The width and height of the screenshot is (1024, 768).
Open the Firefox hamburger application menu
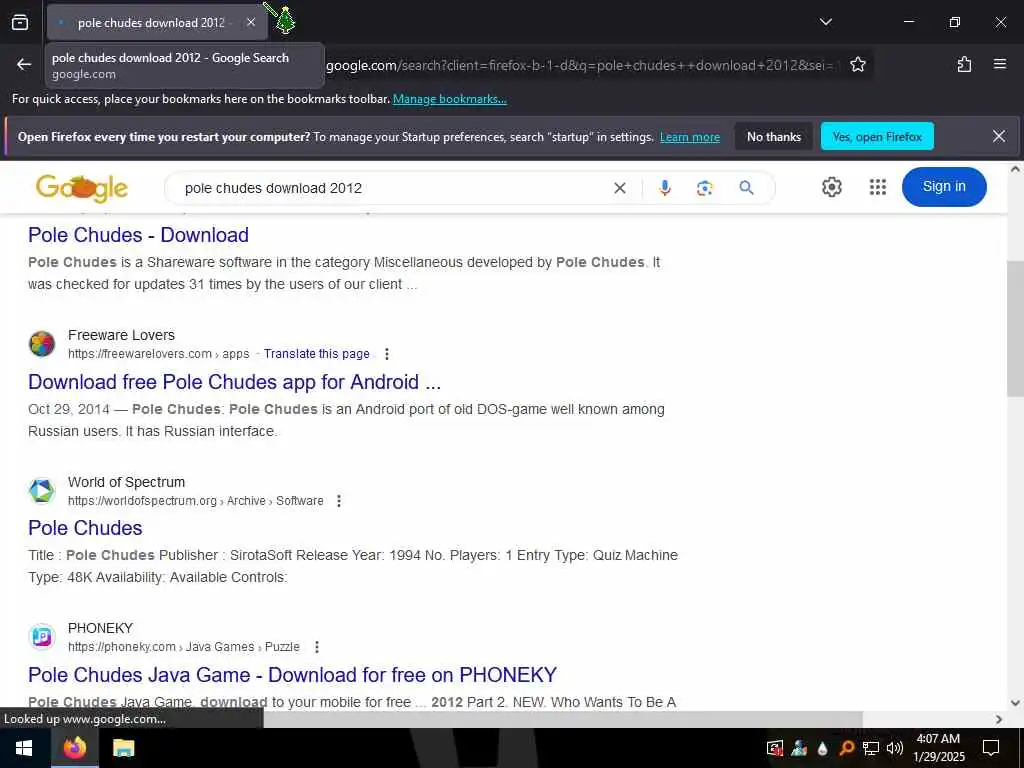999,64
